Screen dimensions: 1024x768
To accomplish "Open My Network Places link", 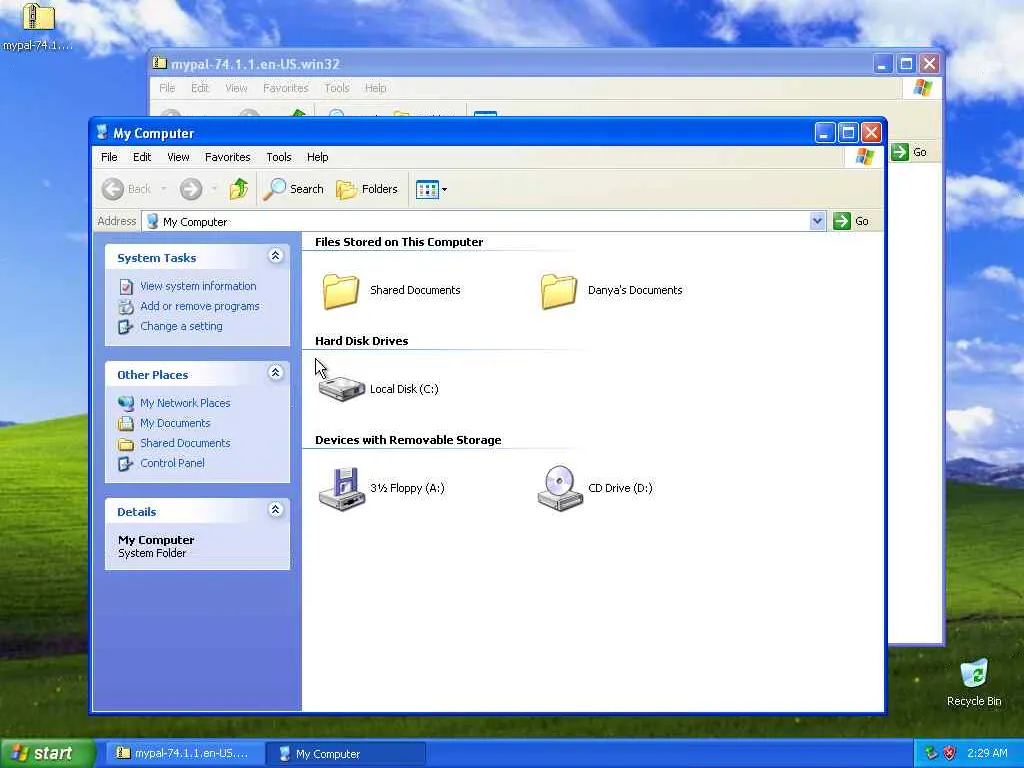I will pos(185,404).
